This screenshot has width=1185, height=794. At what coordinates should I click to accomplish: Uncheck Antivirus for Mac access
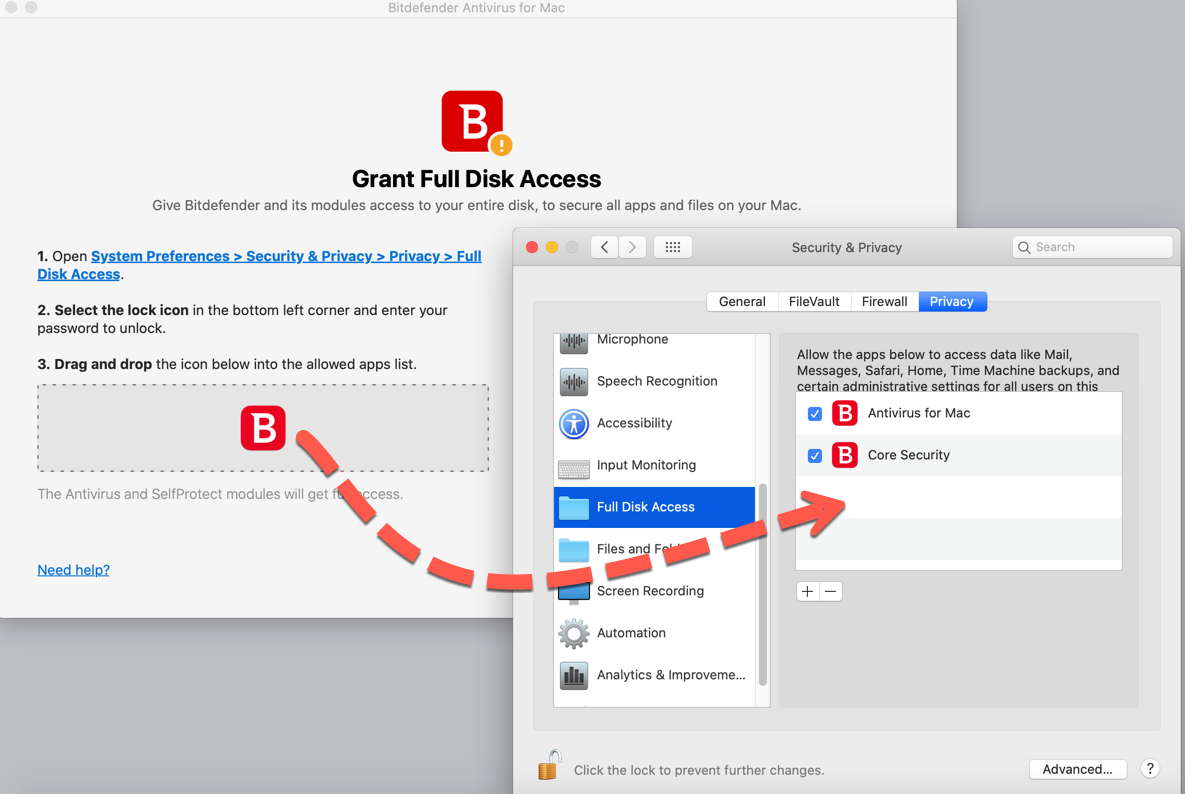pyautogui.click(x=815, y=413)
